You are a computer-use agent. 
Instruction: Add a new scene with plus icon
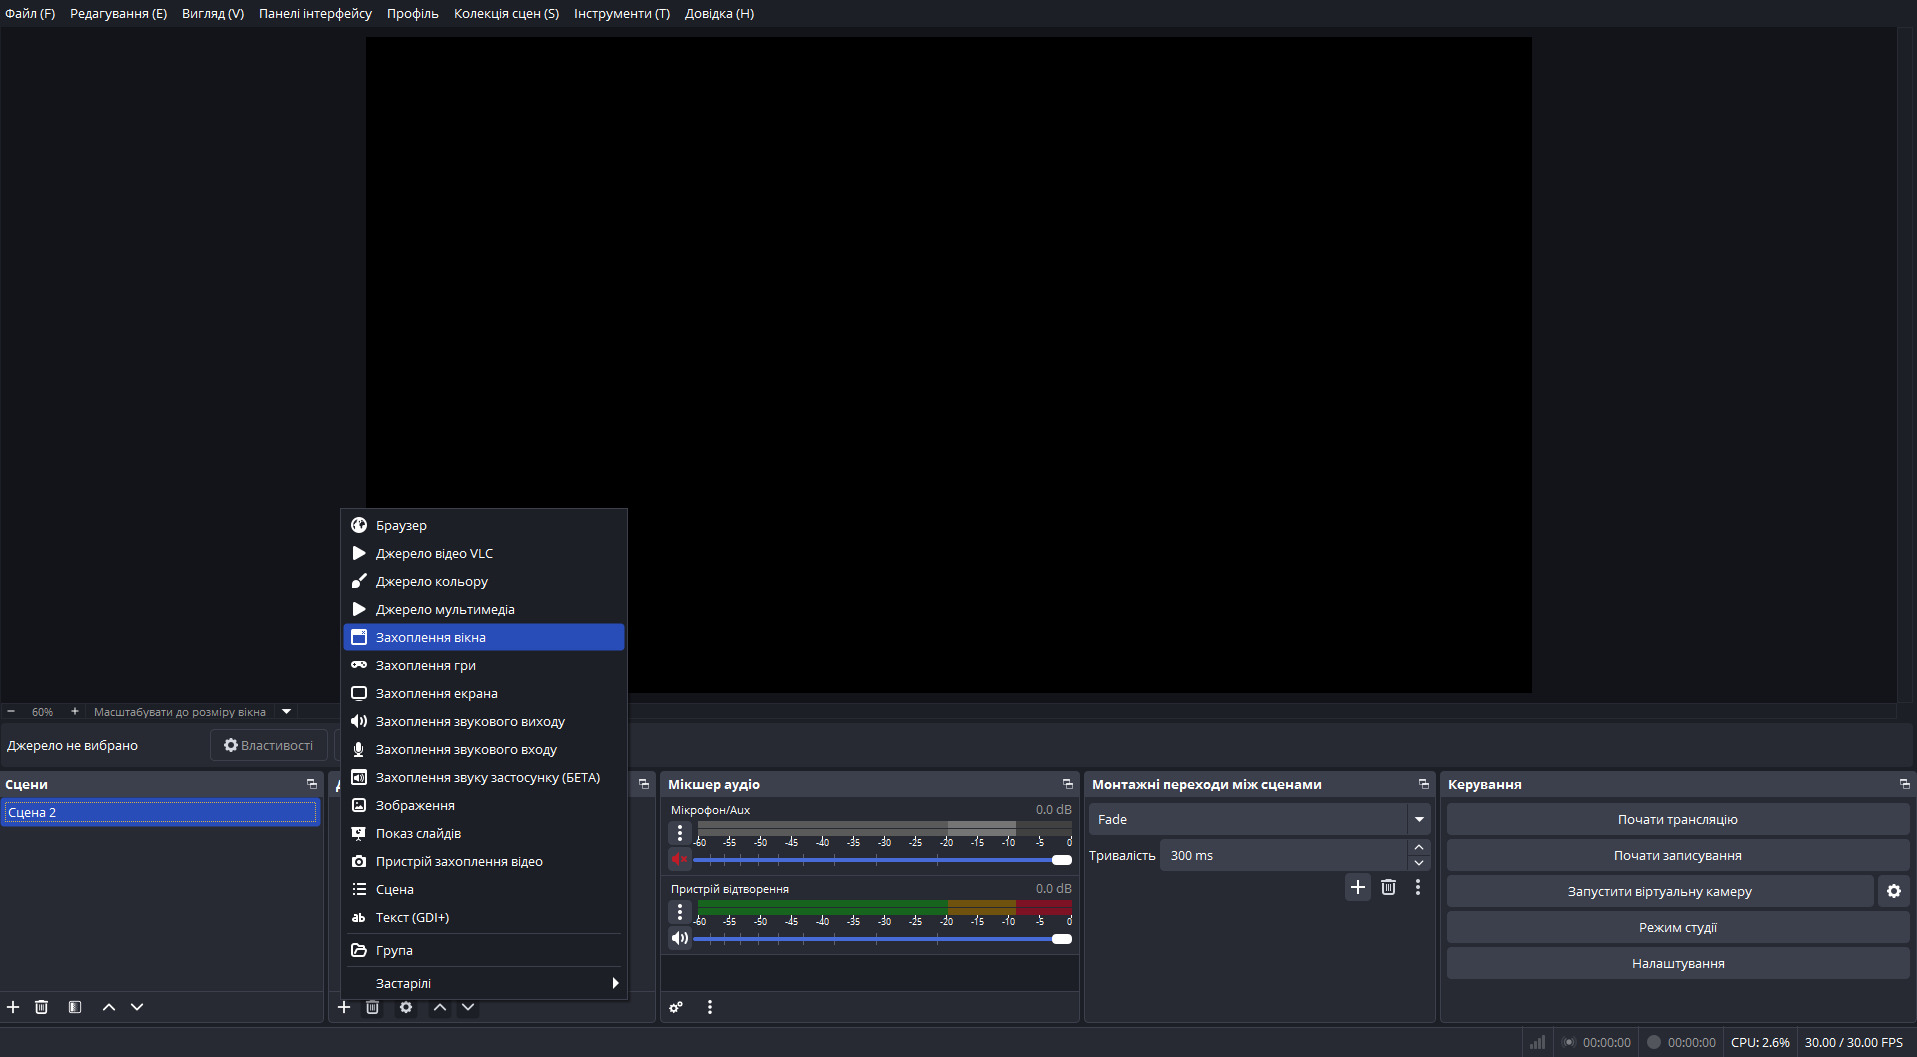(13, 1007)
